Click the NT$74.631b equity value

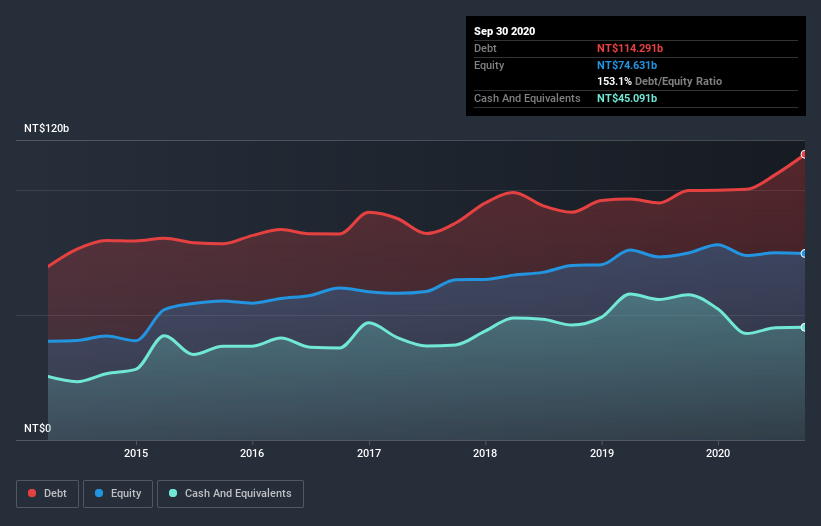tap(627, 65)
